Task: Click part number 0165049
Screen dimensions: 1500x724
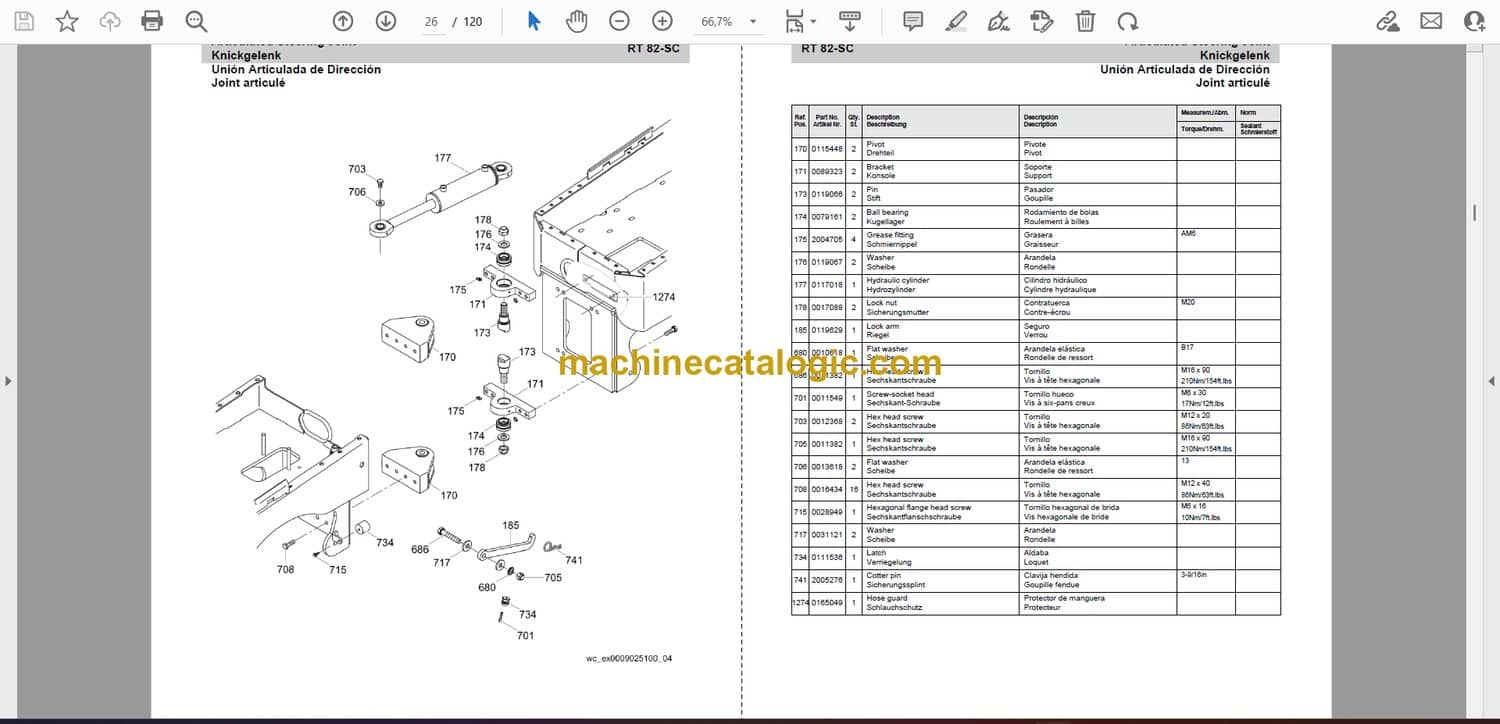Action: point(827,603)
